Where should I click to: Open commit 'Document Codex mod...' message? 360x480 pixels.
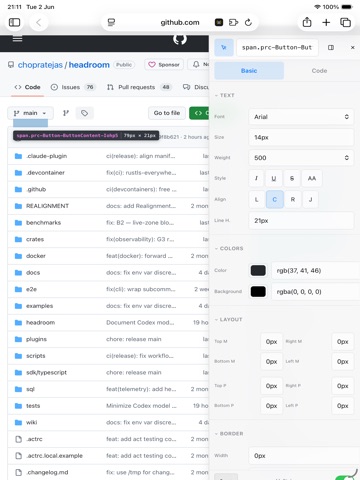click(140, 322)
